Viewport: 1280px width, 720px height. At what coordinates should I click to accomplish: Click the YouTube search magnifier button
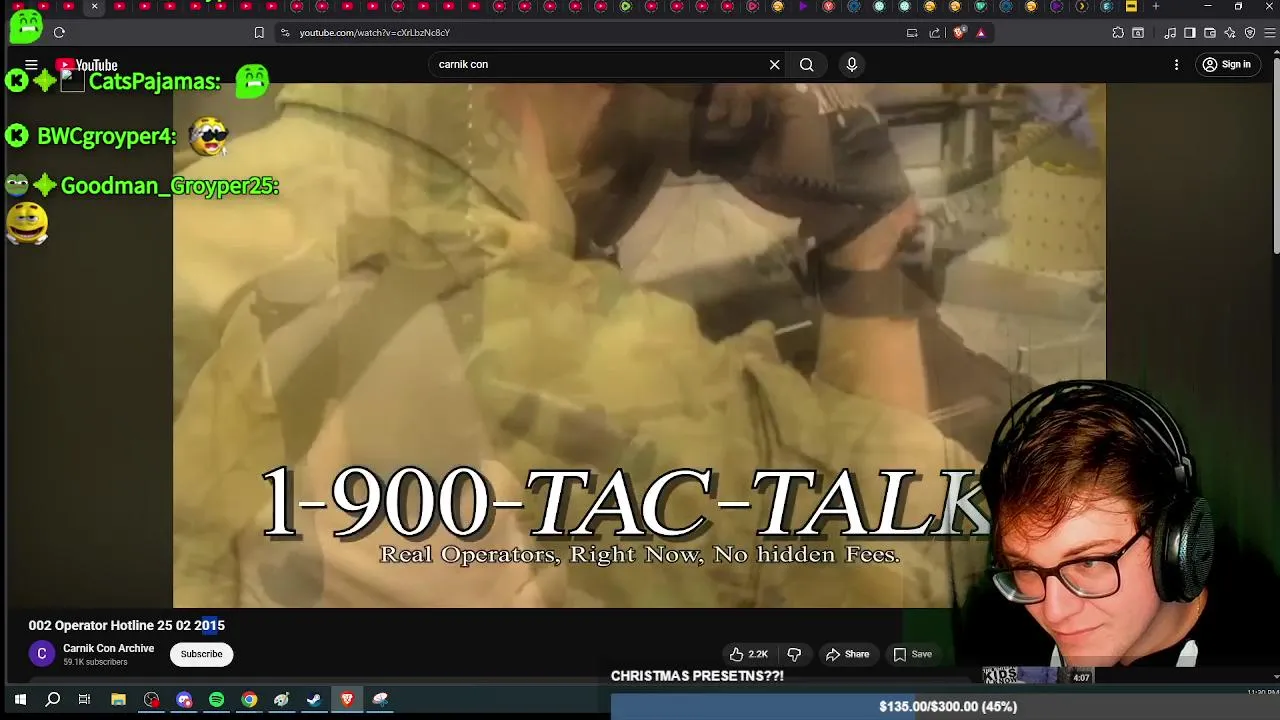(806, 65)
